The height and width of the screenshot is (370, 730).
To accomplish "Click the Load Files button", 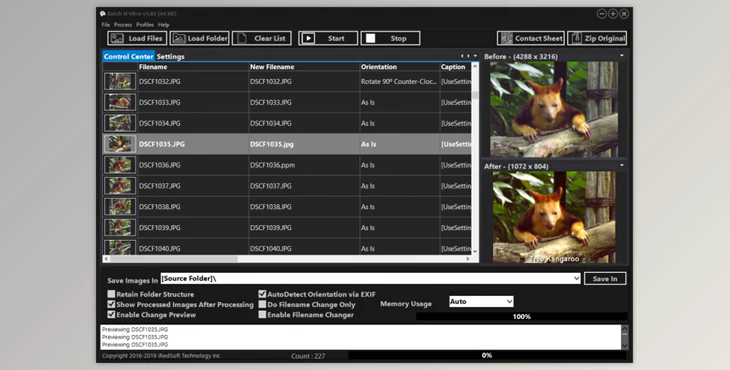I will [137, 38].
